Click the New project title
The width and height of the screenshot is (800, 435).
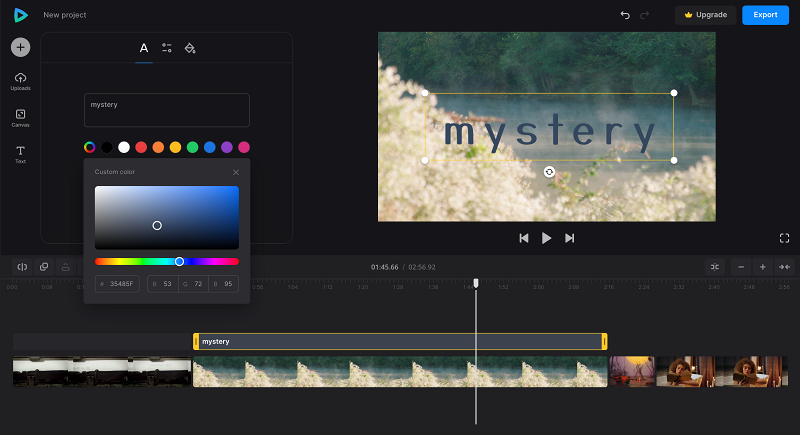coord(65,15)
